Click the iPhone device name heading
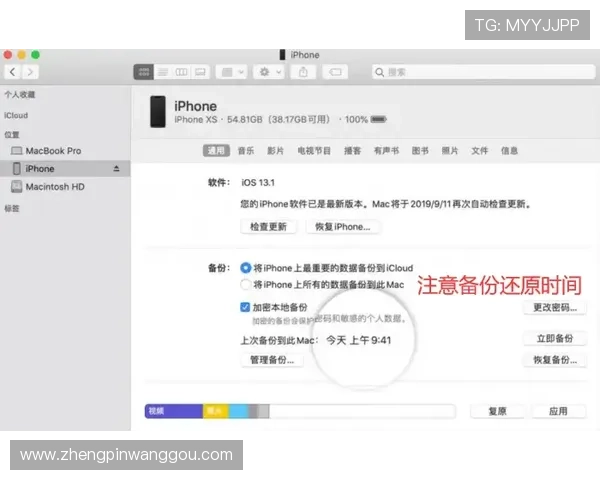600x480 pixels. pyautogui.click(x=196, y=106)
